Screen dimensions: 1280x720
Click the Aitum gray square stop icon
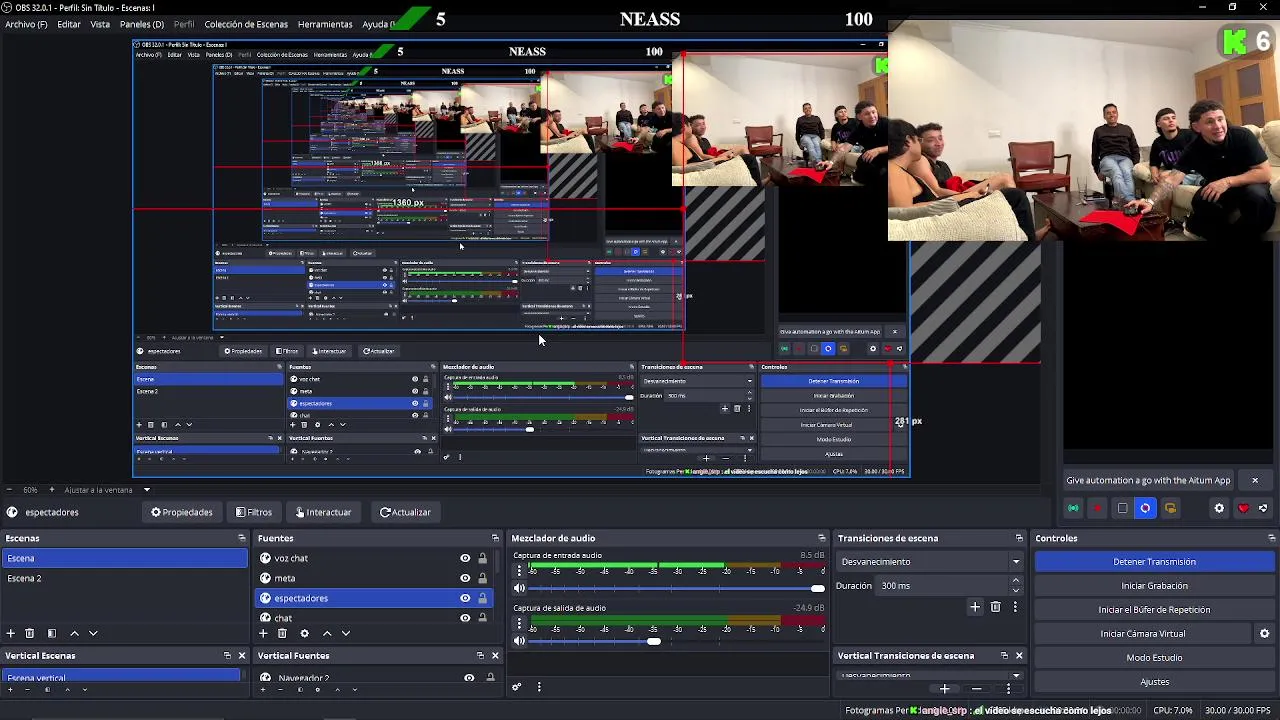1122,508
